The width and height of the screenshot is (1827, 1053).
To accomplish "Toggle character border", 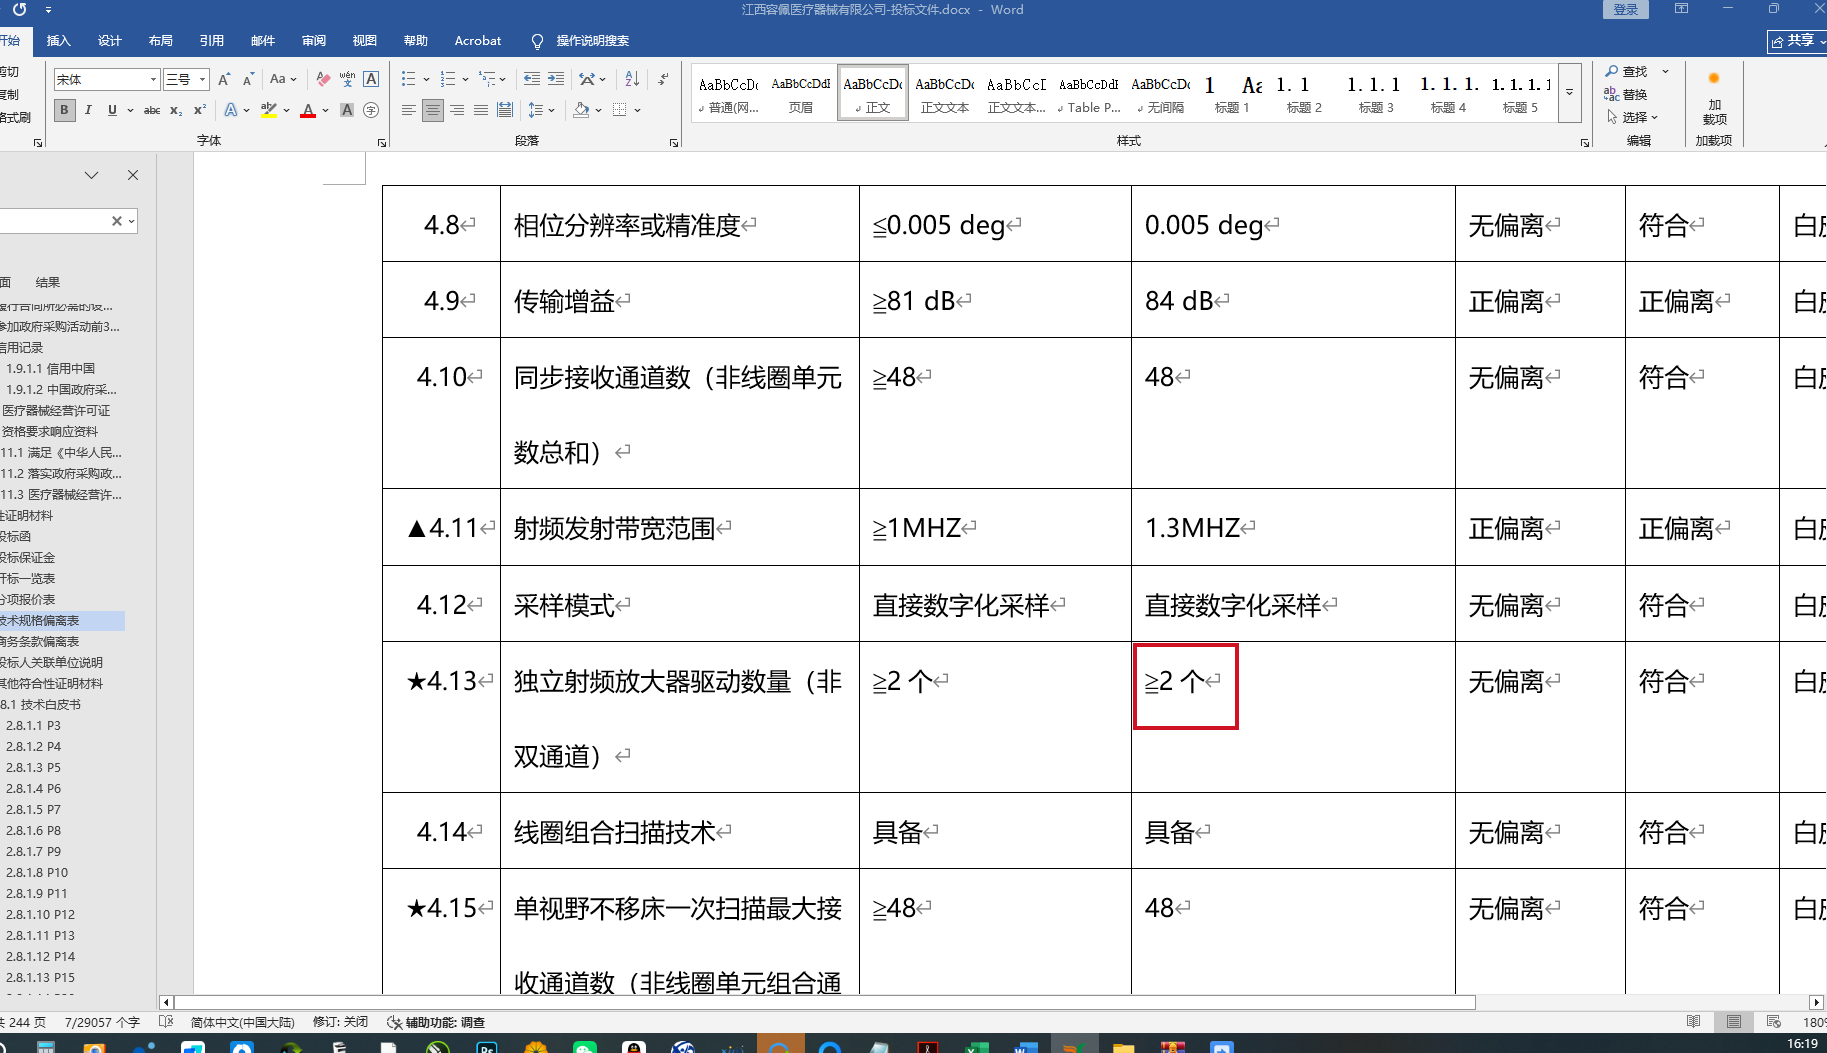I will [x=371, y=79].
